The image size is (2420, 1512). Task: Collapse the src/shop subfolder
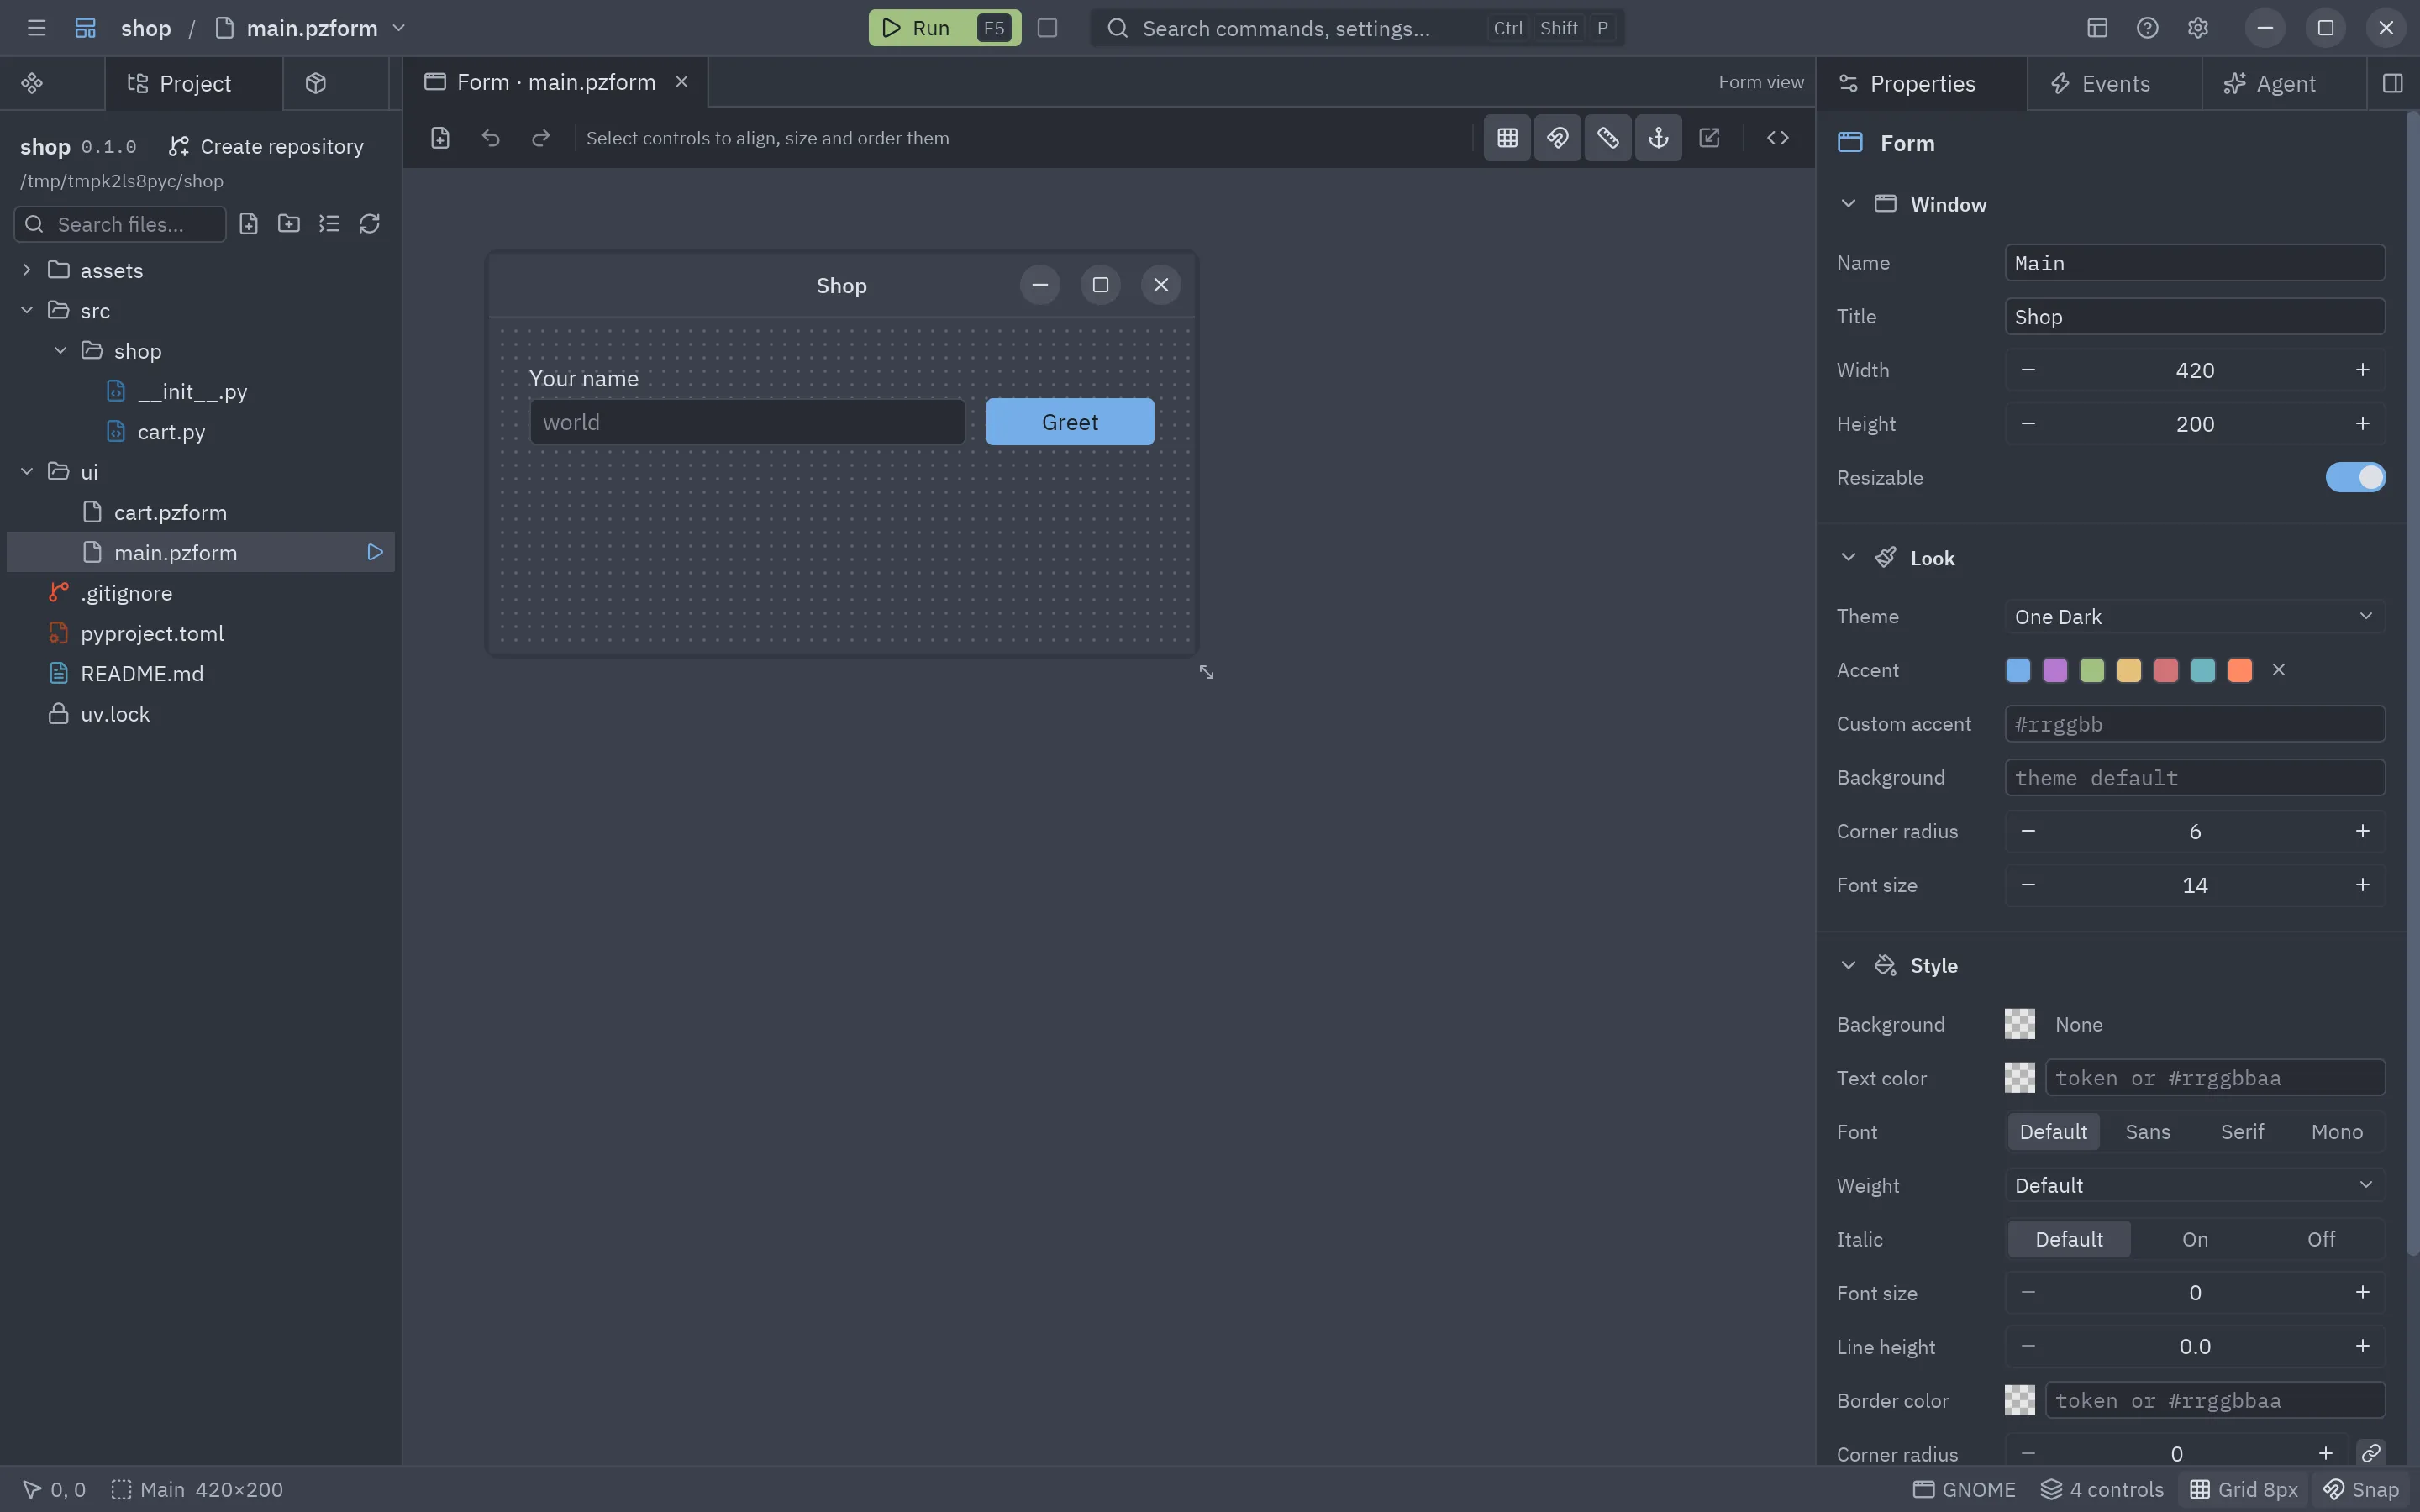pyautogui.click(x=60, y=351)
